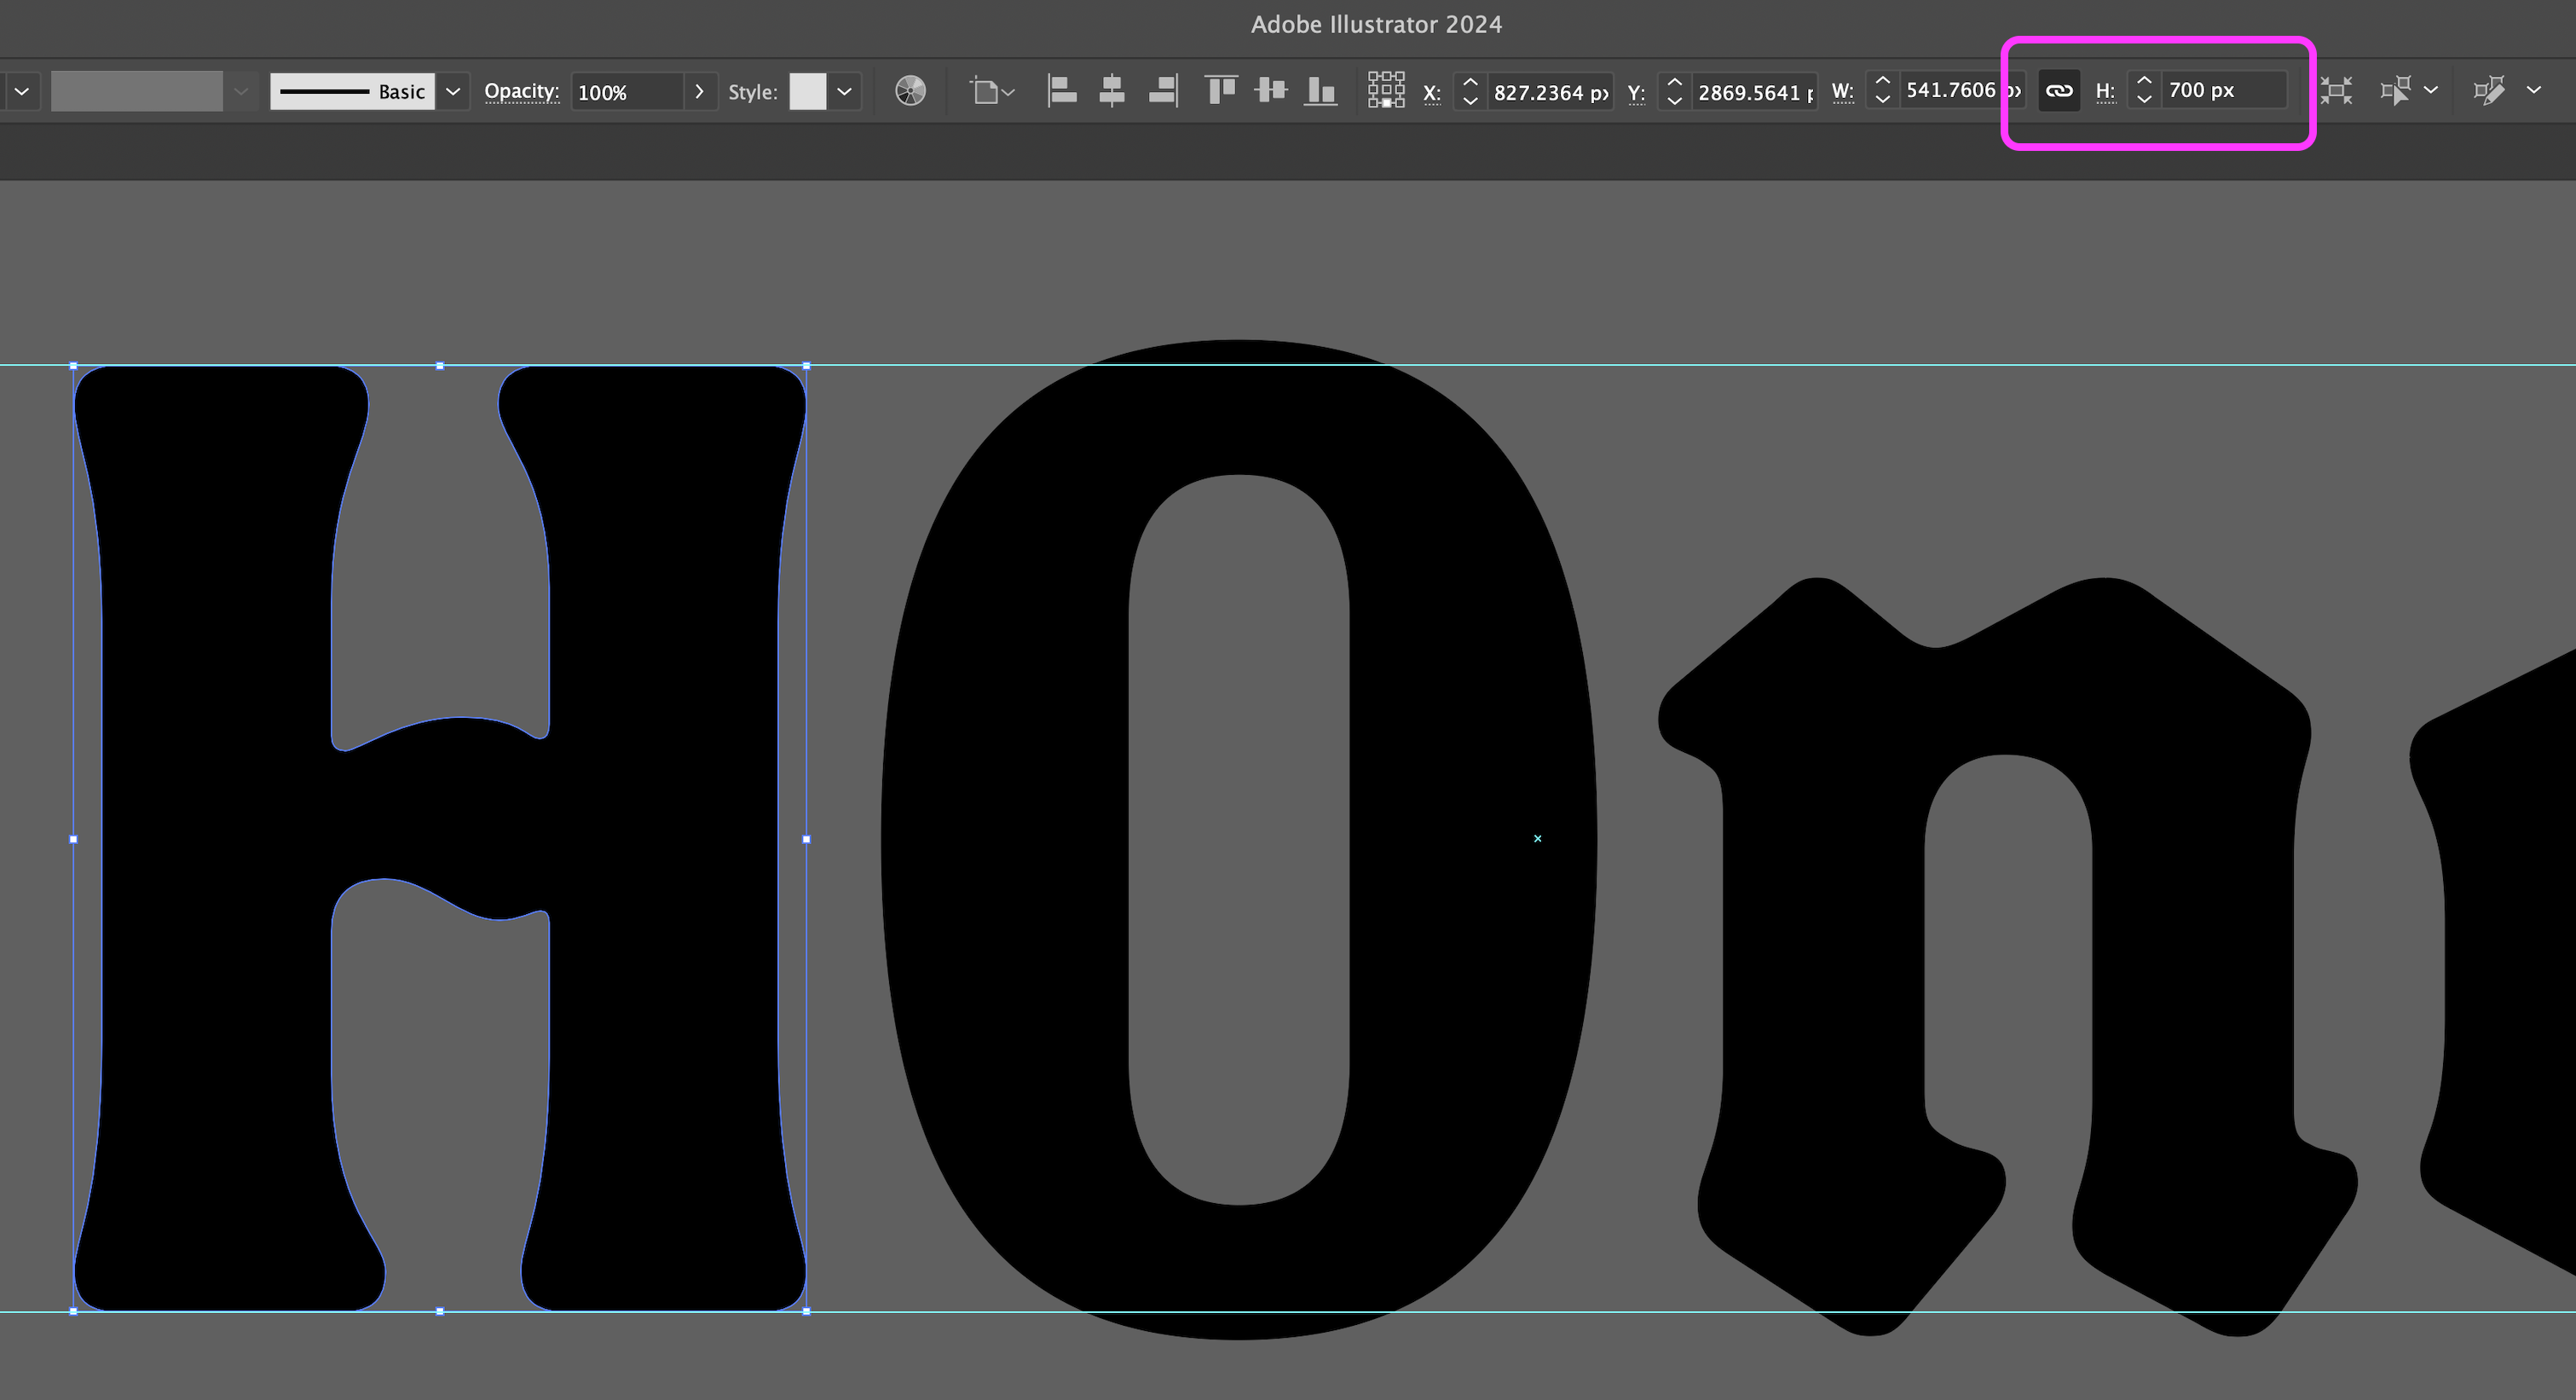
Task: Click the W: label link
Action: pos(1842,90)
